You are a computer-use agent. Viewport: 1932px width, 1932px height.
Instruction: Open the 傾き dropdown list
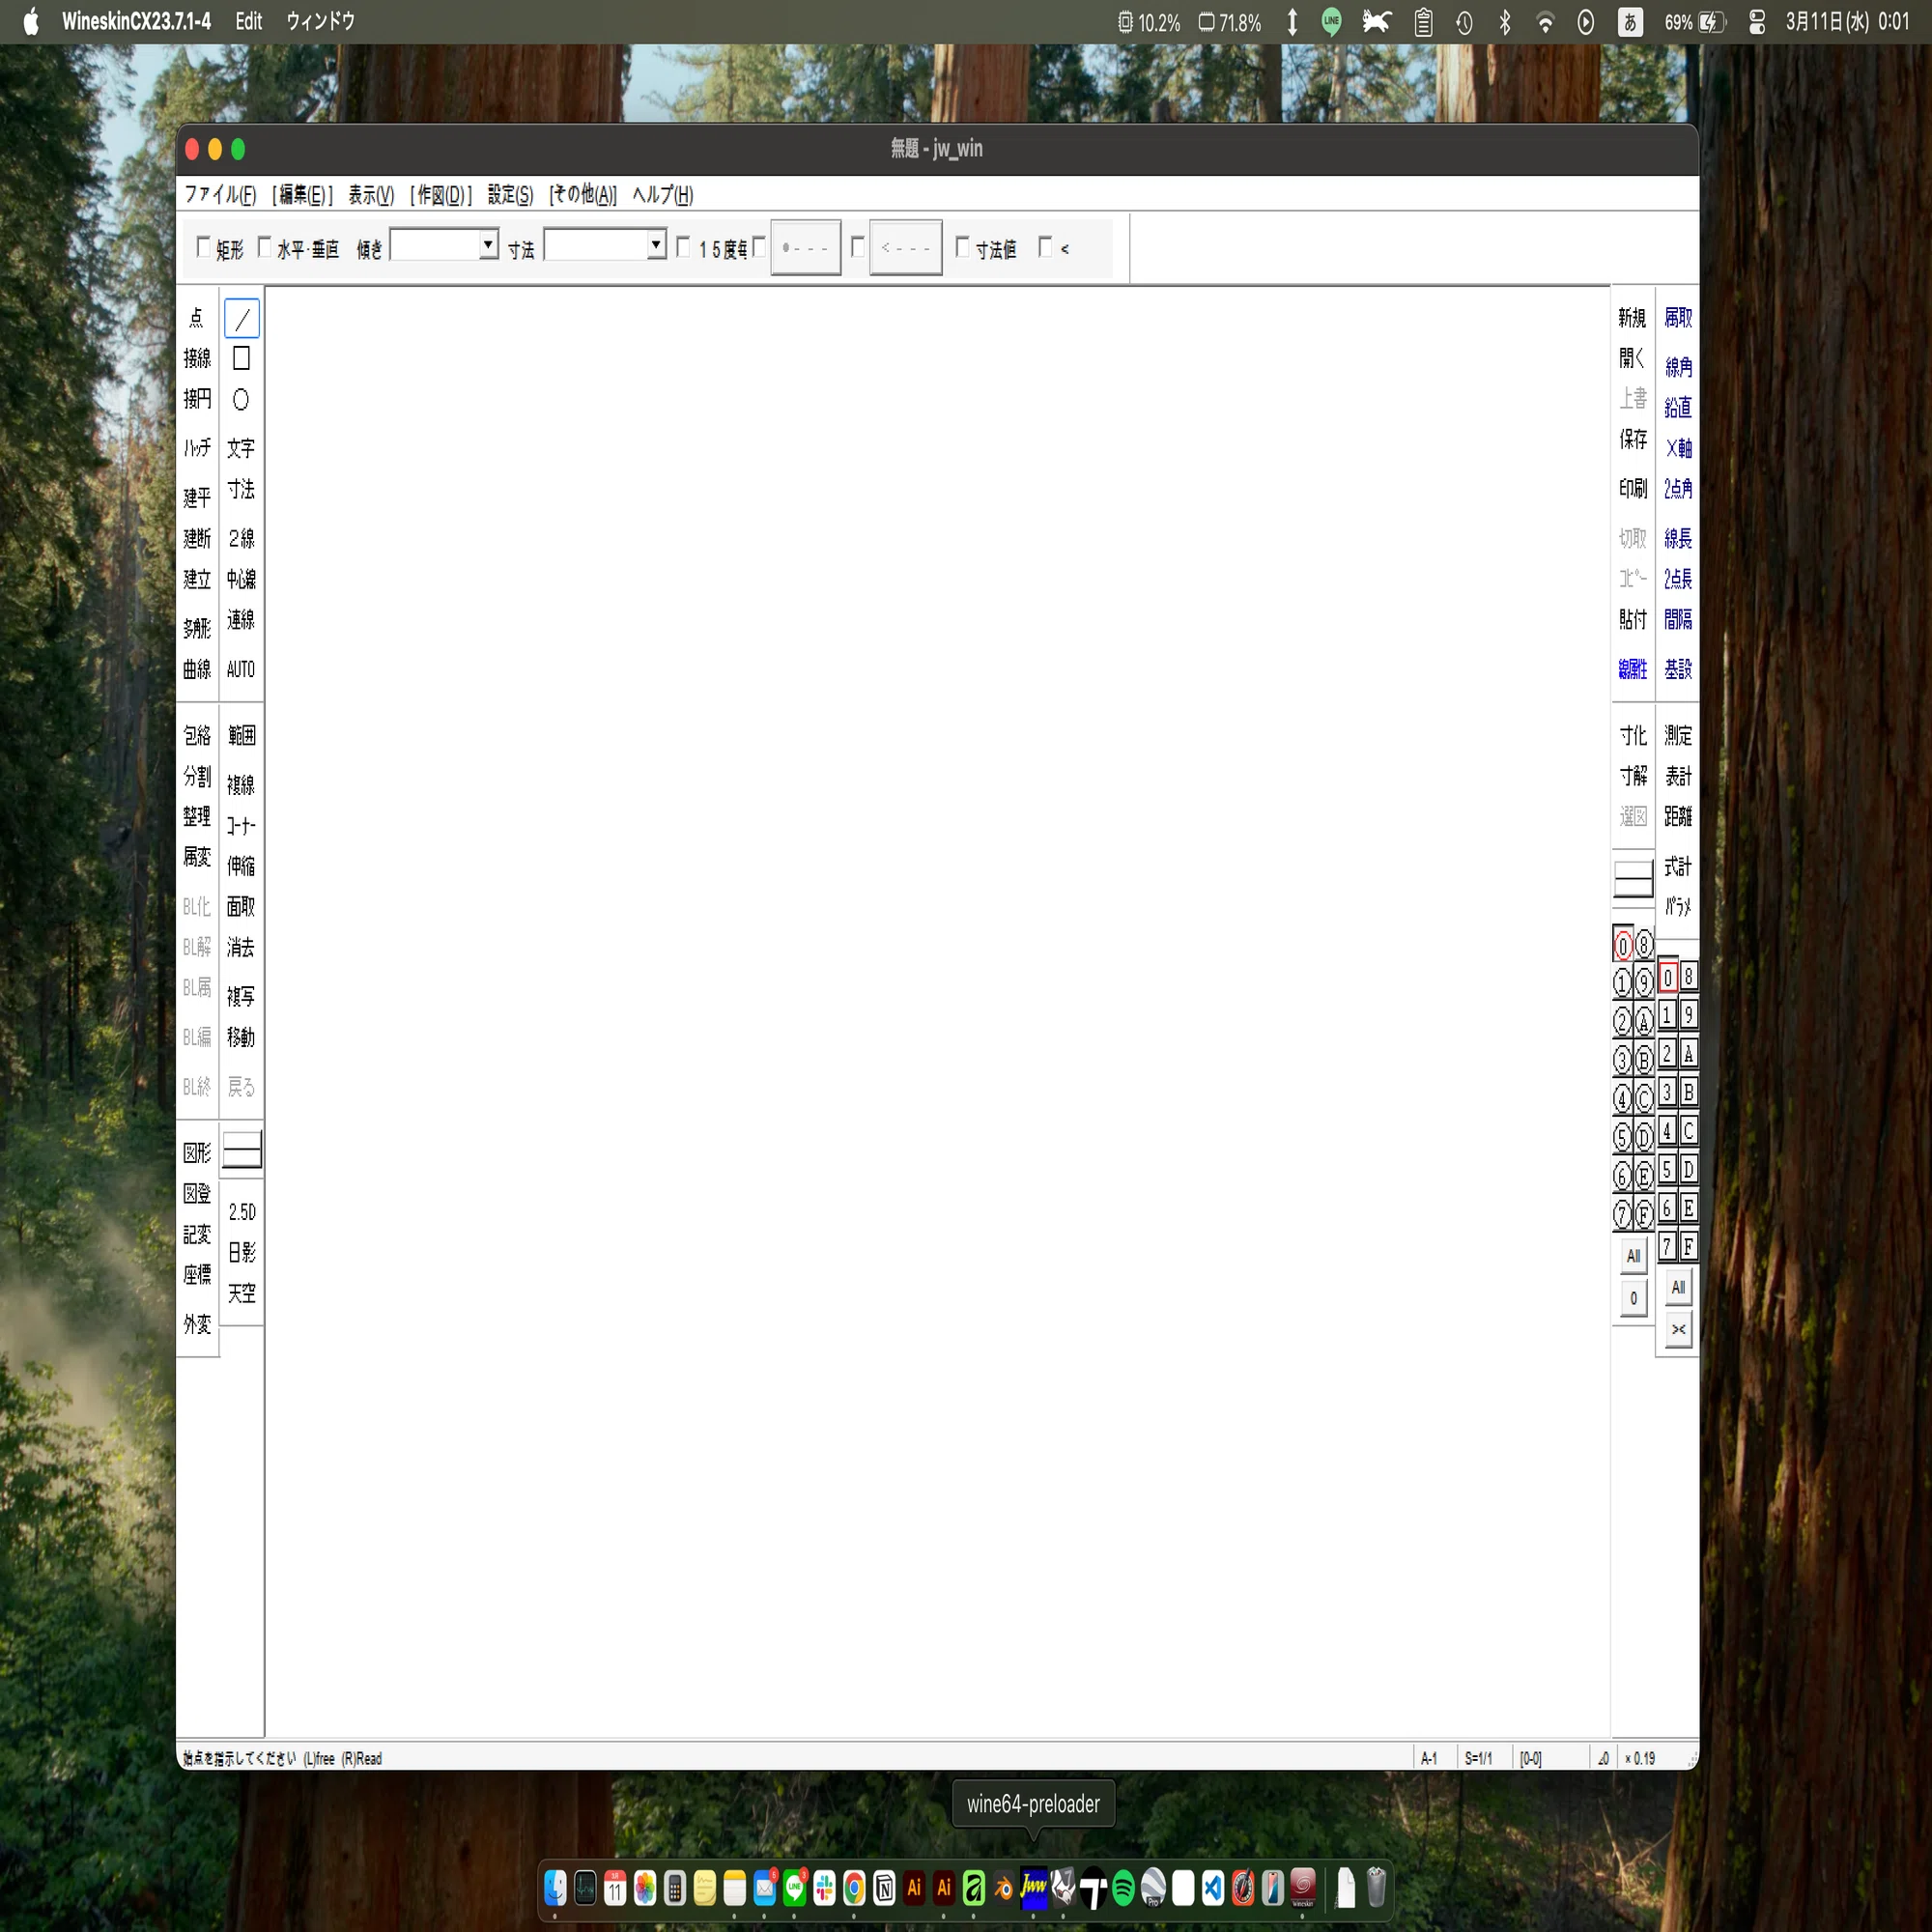pos(488,245)
